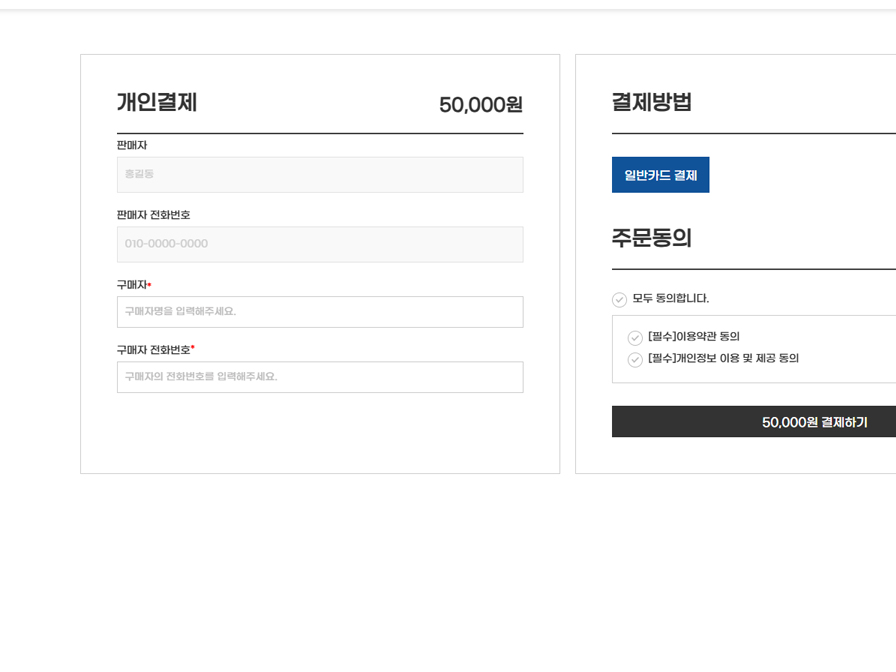Click the 50,000원 price display text

[479, 103]
